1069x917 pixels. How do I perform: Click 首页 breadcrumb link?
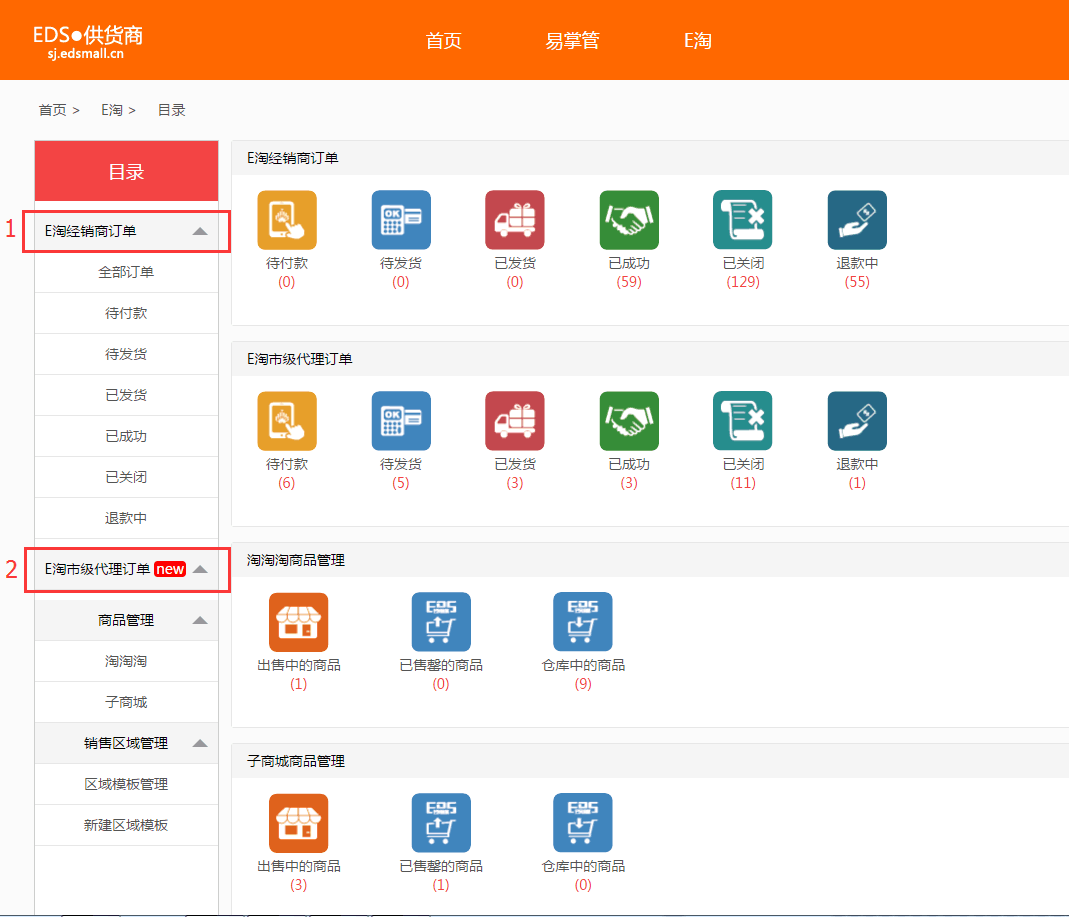[x=52, y=110]
